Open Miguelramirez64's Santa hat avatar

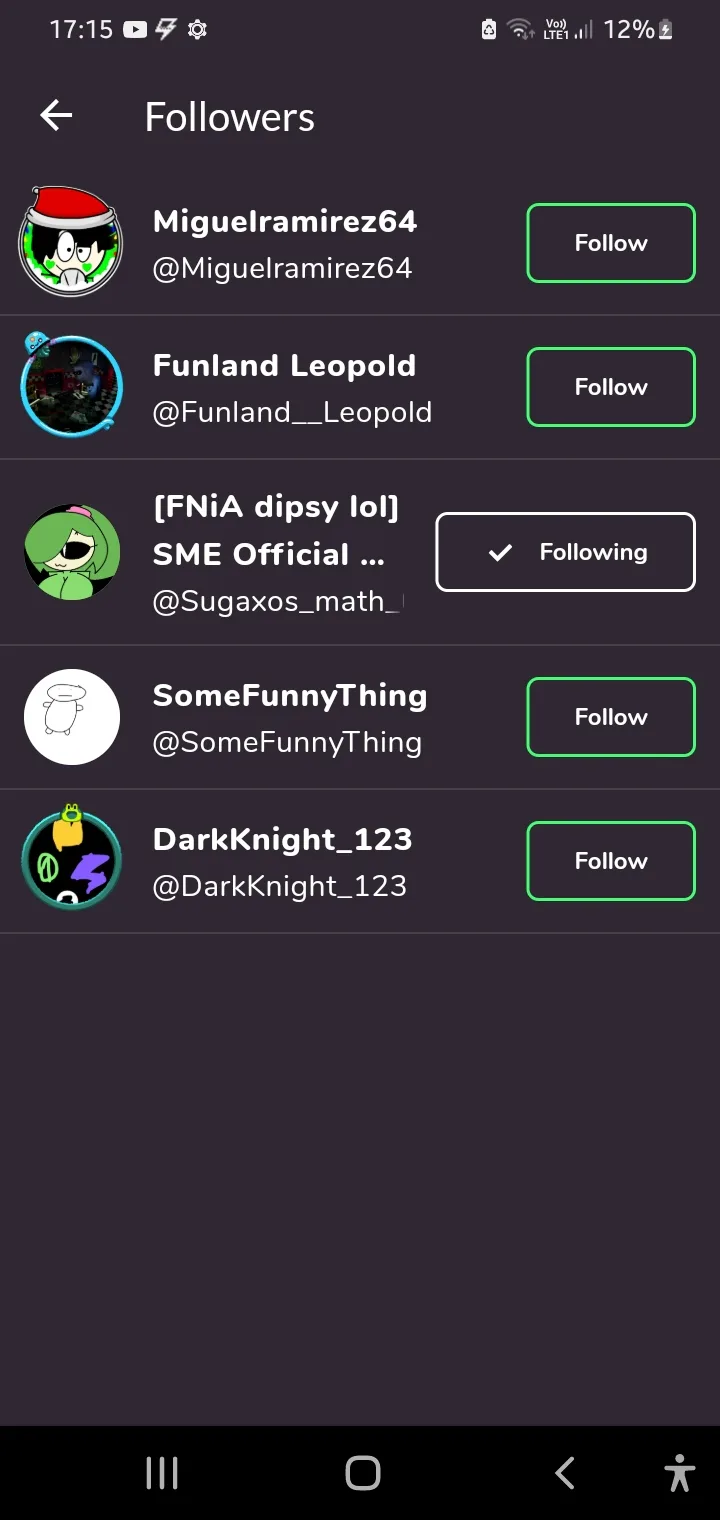[x=71, y=243]
